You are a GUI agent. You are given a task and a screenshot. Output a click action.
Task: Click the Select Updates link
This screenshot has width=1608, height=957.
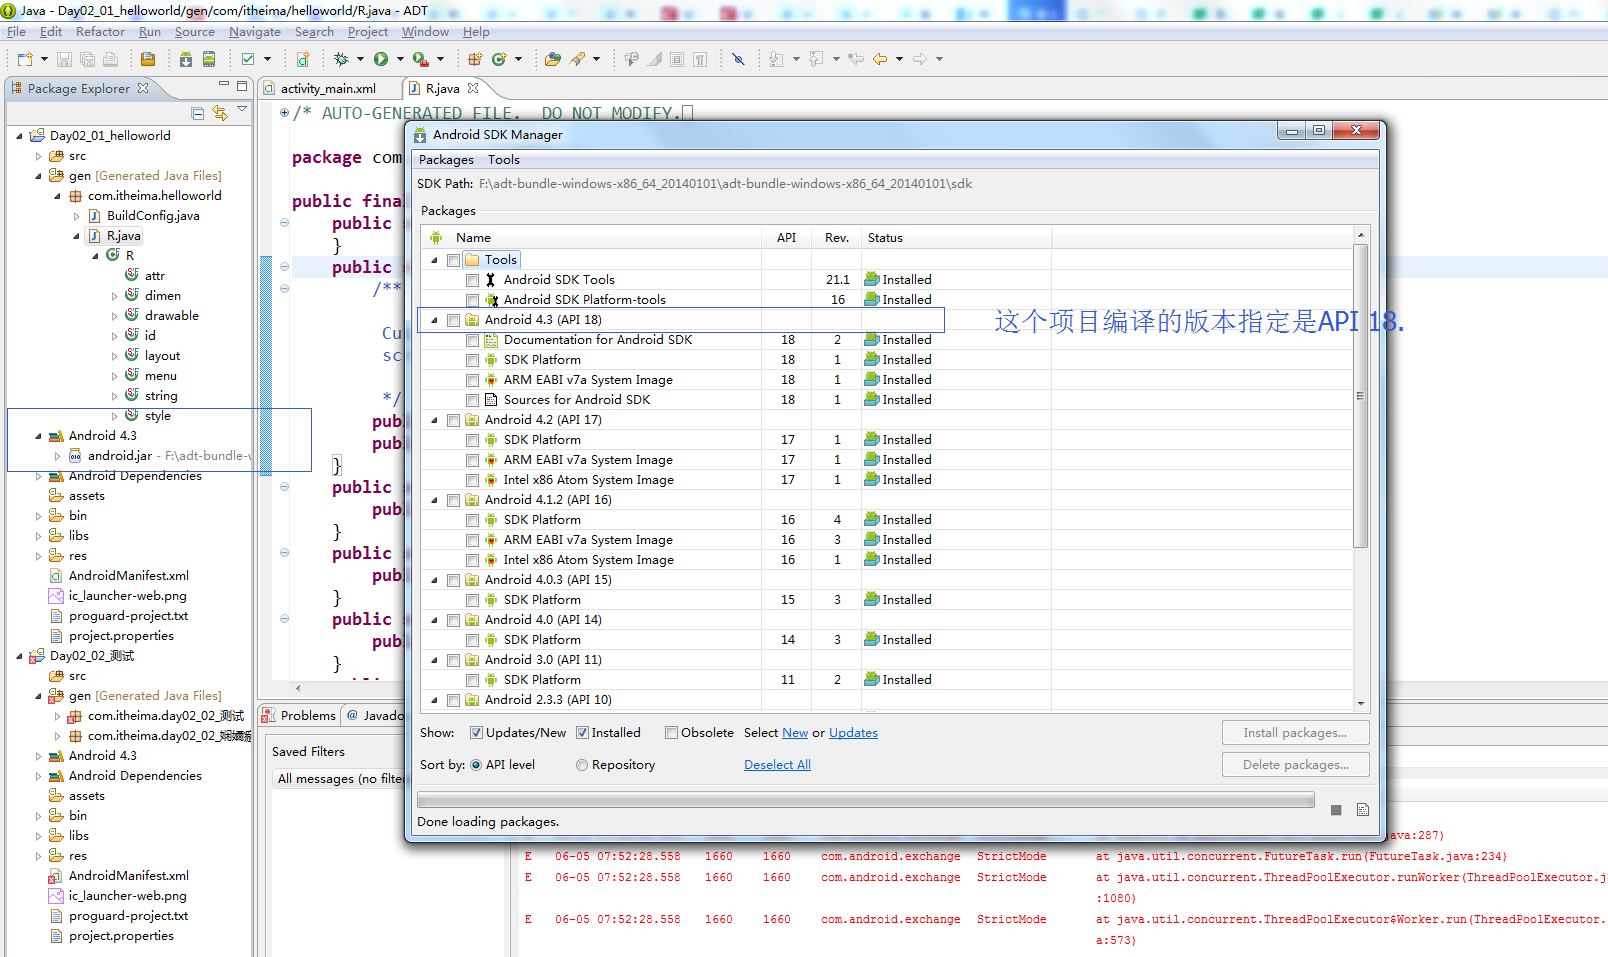pos(853,733)
